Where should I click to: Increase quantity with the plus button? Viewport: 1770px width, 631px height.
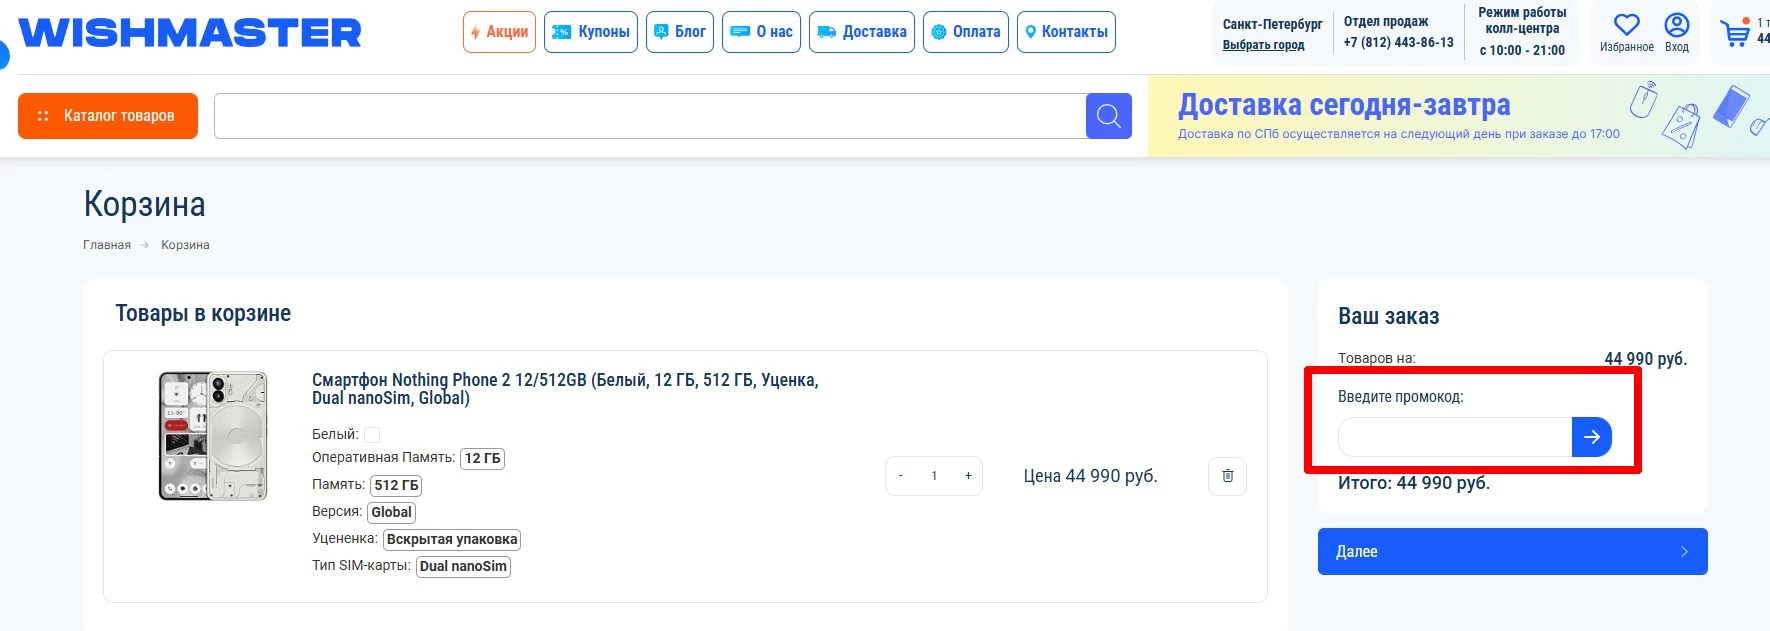[x=967, y=476]
